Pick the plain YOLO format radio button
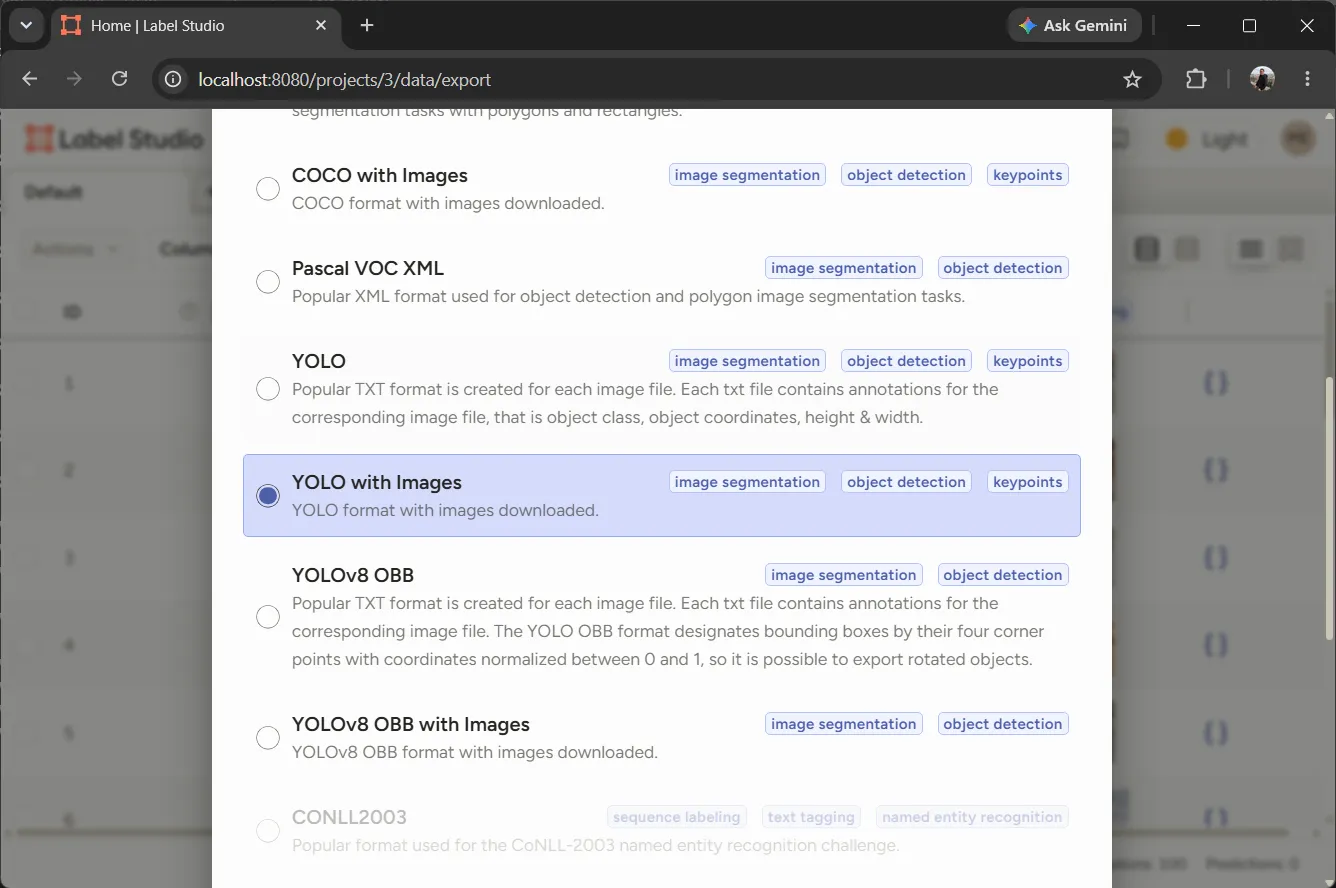1336x888 pixels. pos(268,388)
